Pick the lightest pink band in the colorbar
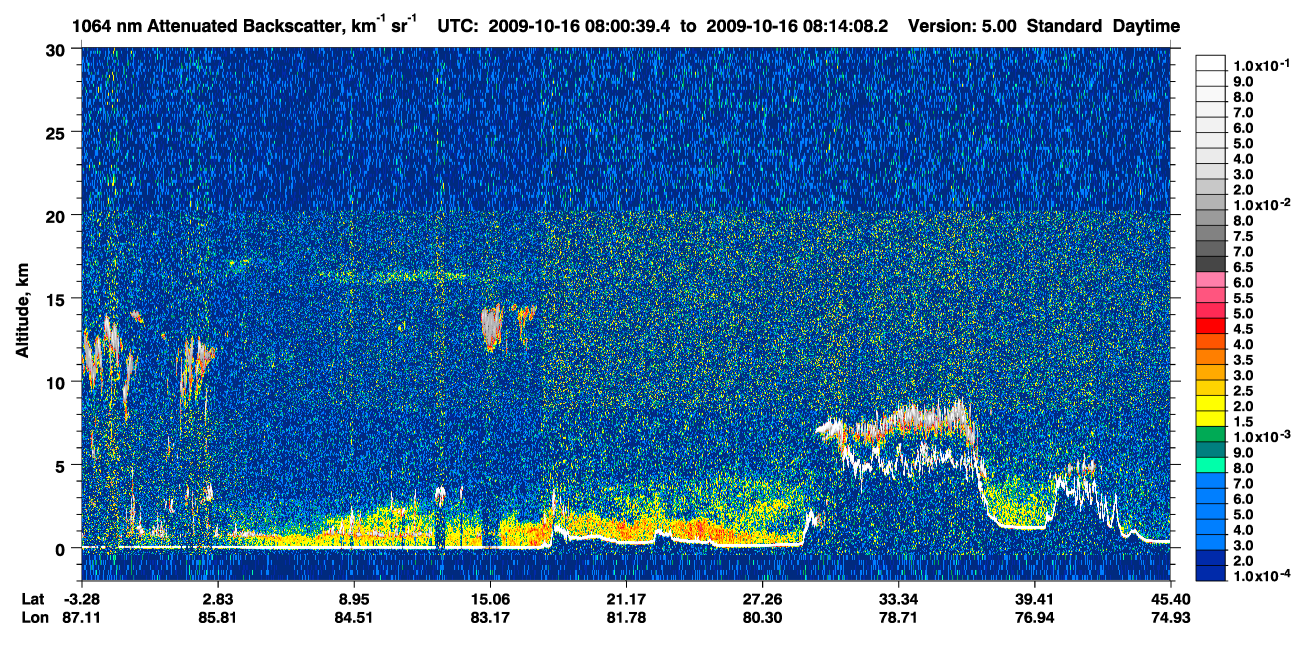 tap(1211, 279)
